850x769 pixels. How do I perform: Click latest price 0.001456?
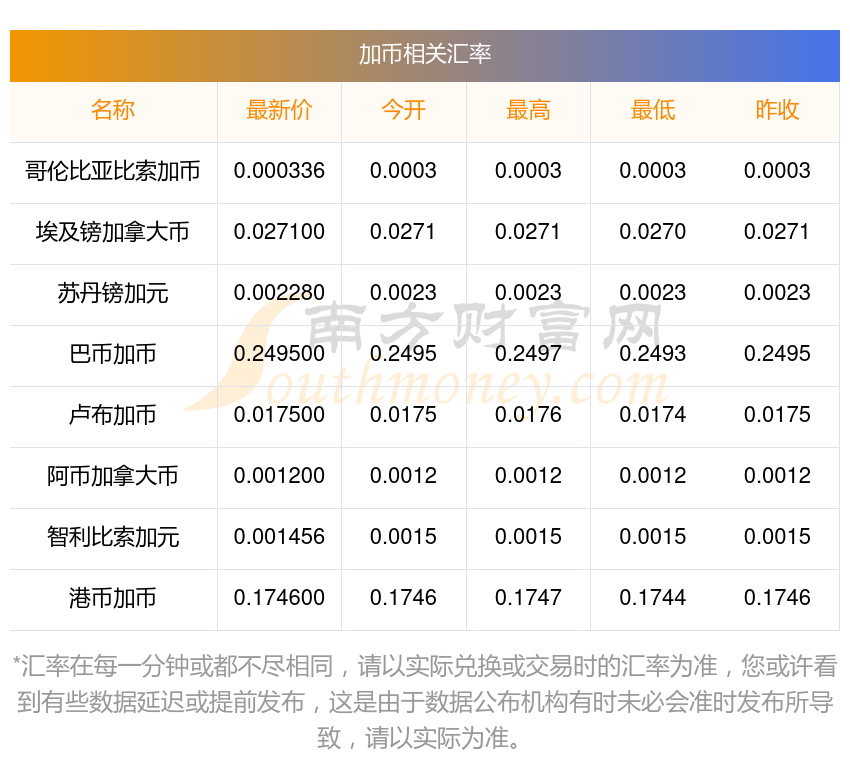pyautogui.click(x=279, y=537)
